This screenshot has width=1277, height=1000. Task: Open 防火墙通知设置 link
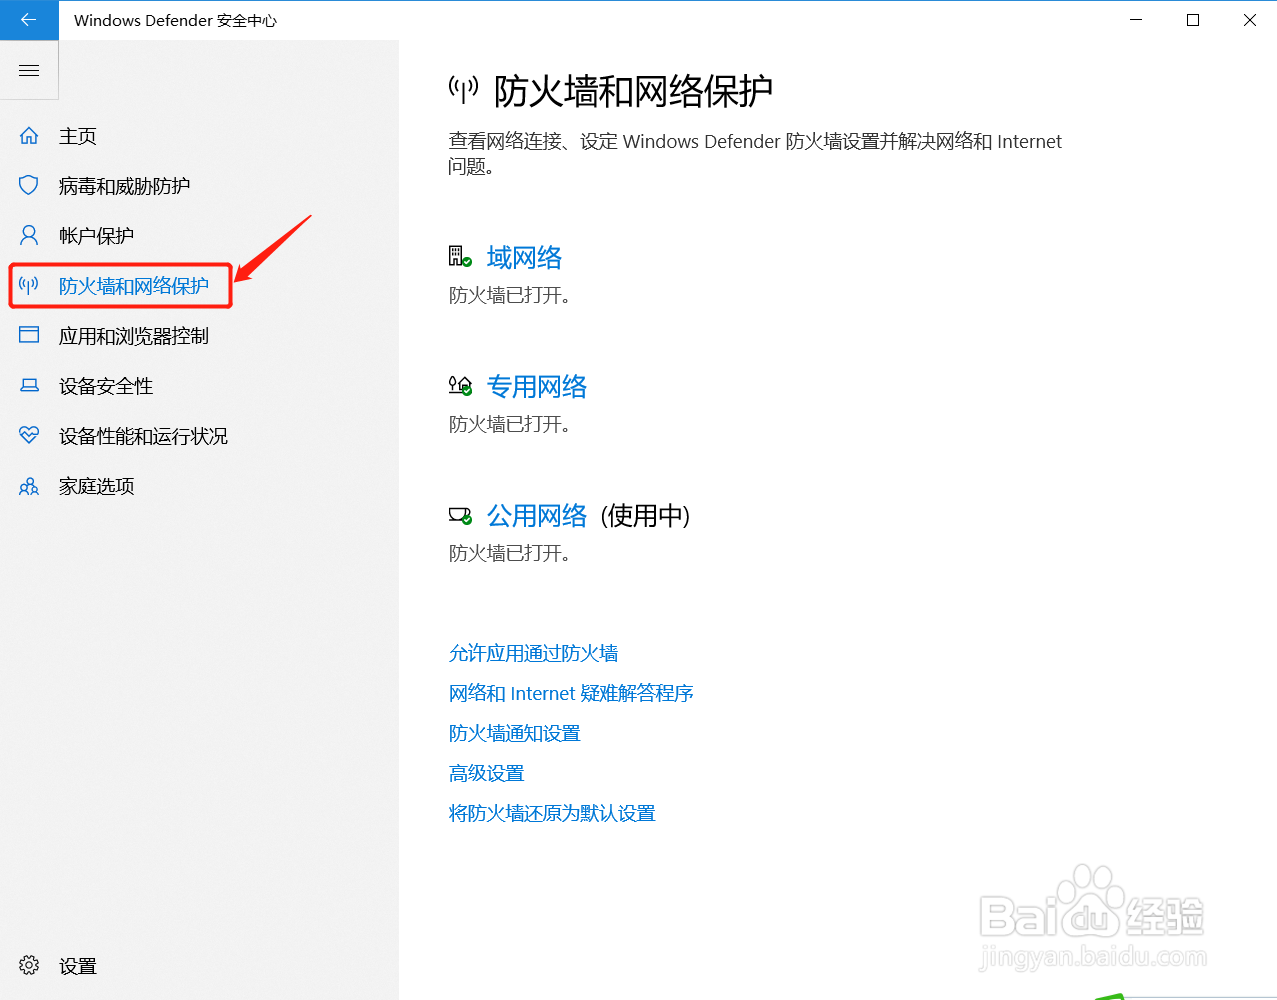click(515, 733)
